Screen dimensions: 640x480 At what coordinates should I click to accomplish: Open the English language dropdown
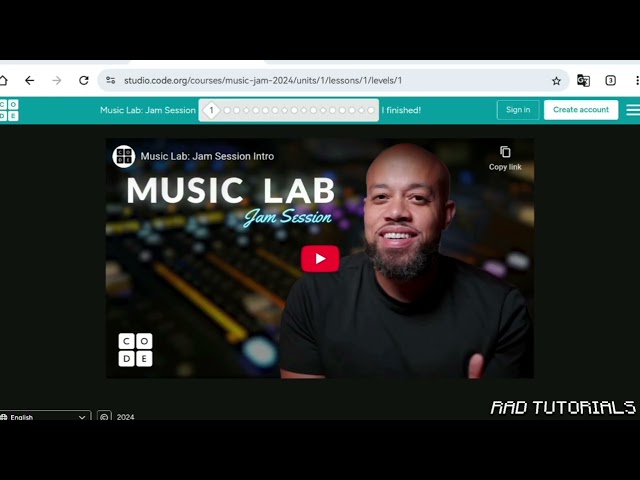(45, 416)
